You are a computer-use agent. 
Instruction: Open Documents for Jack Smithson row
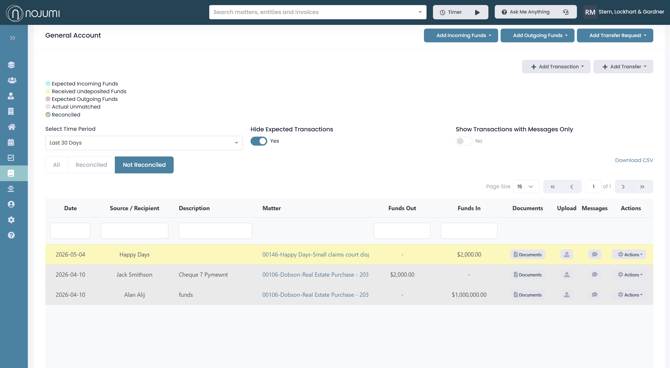point(528,274)
